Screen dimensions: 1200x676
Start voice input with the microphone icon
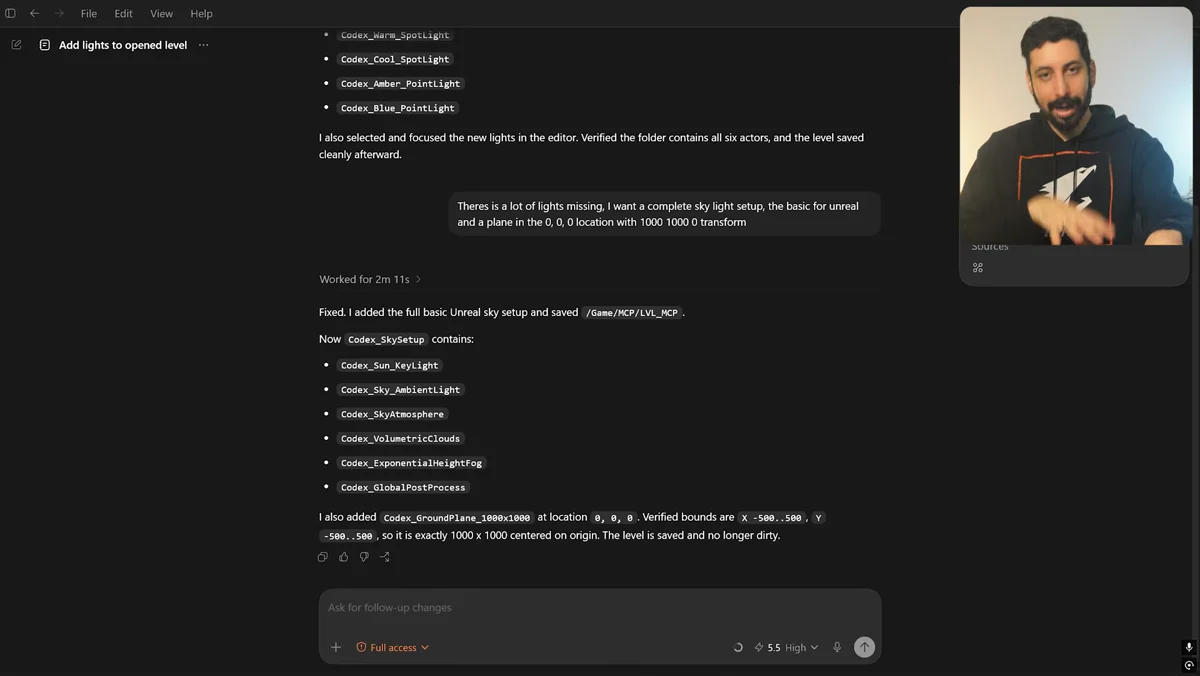(x=837, y=647)
